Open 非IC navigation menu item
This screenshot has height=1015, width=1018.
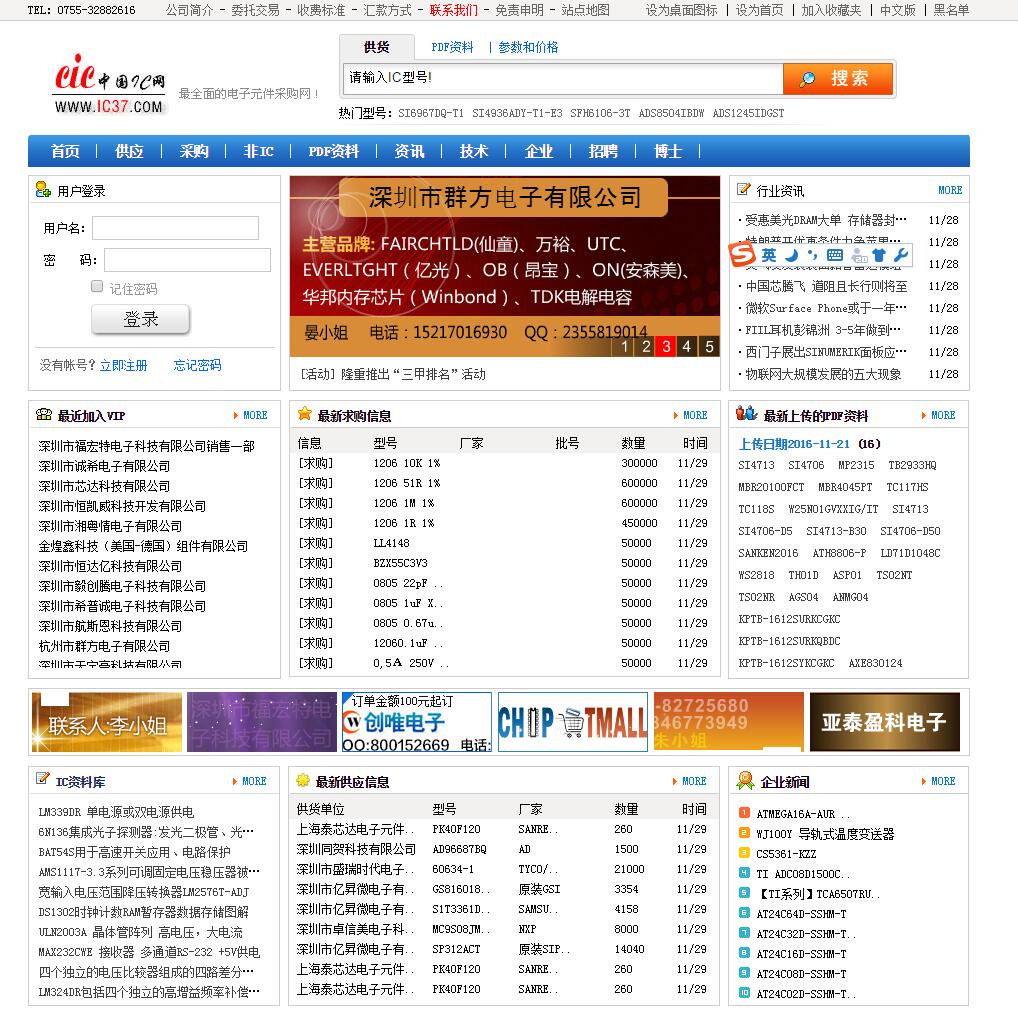tap(258, 151)
